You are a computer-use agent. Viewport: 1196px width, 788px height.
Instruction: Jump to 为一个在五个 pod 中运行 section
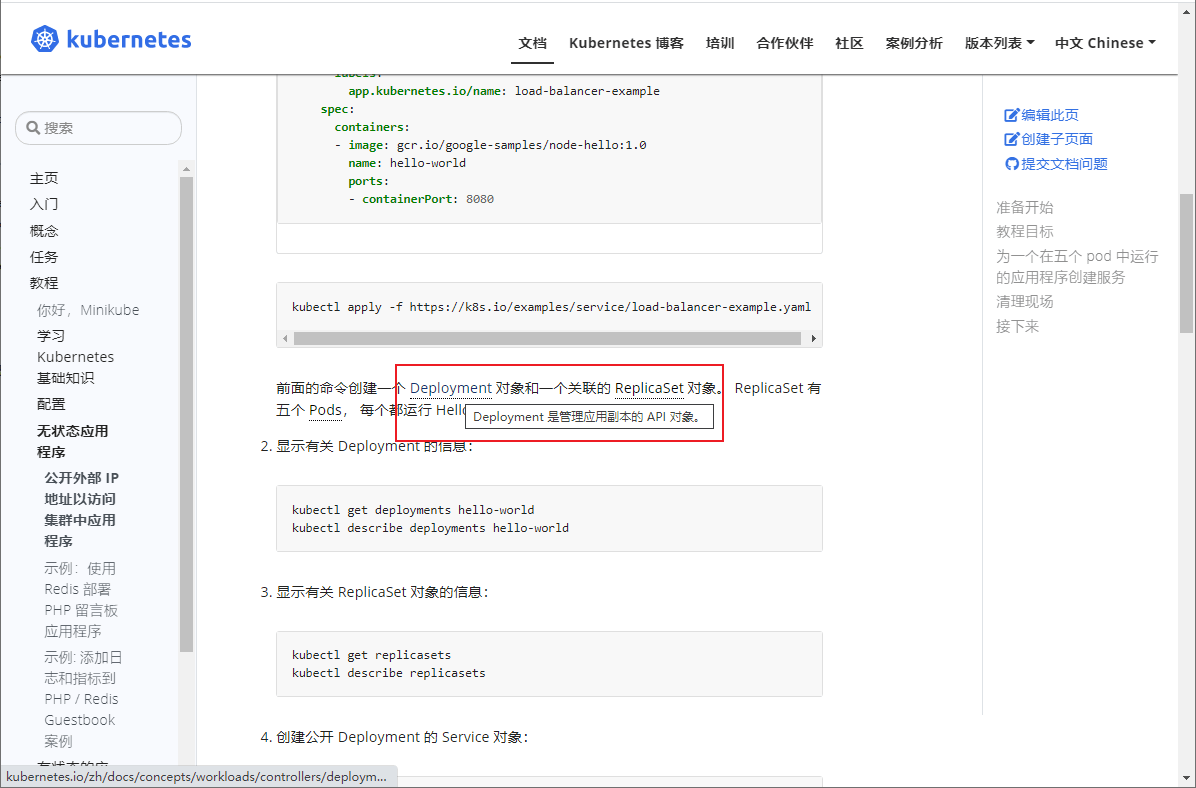pos(1076,266)
